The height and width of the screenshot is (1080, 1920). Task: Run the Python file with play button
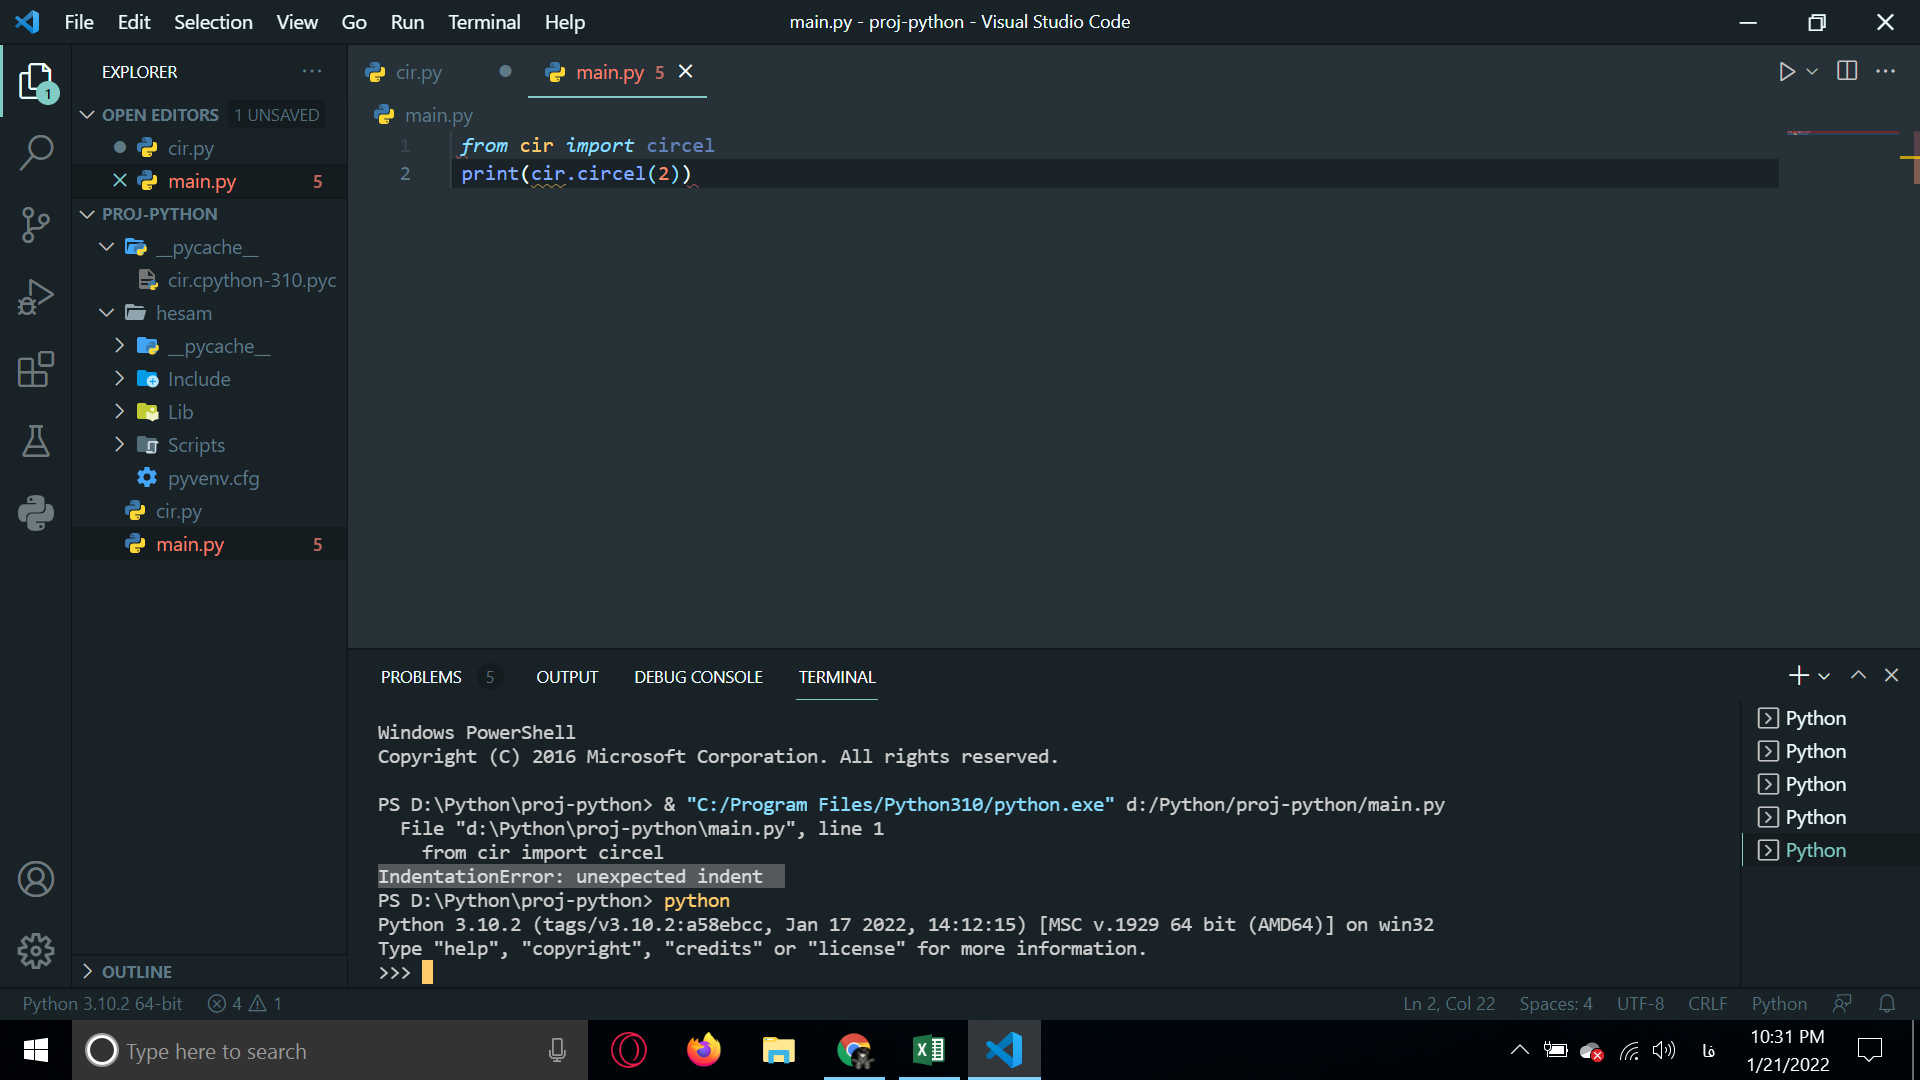[1786, 72]
